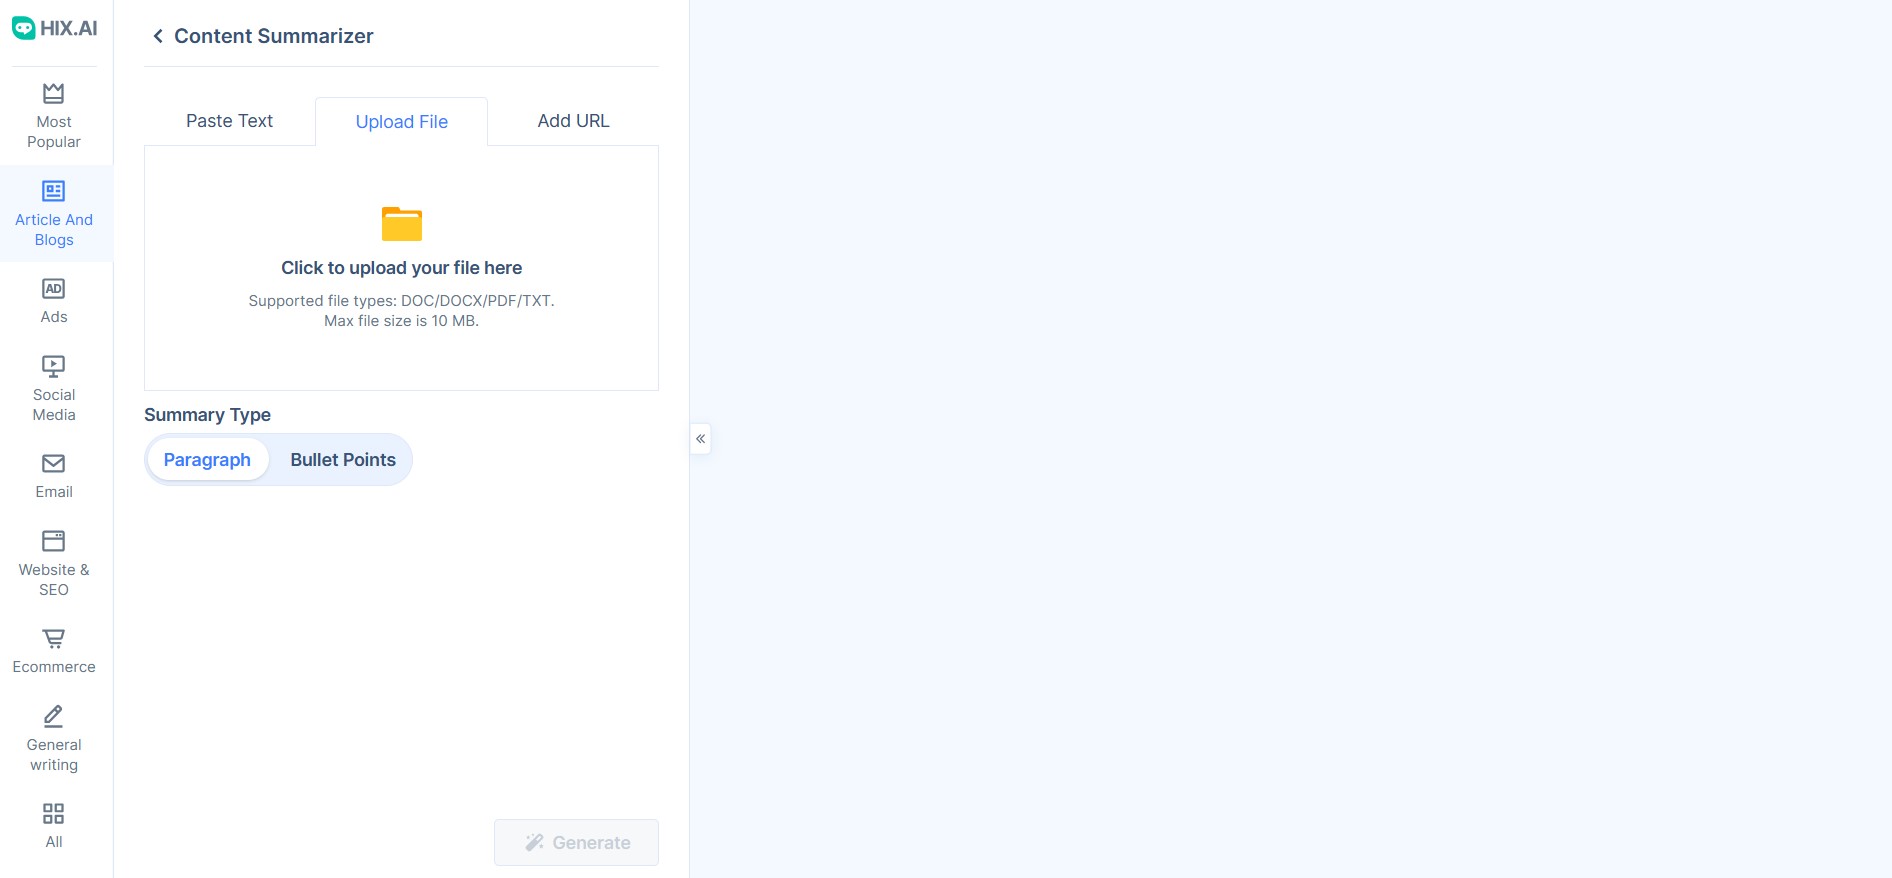Click the Generate button

click(x=577, y=843)
